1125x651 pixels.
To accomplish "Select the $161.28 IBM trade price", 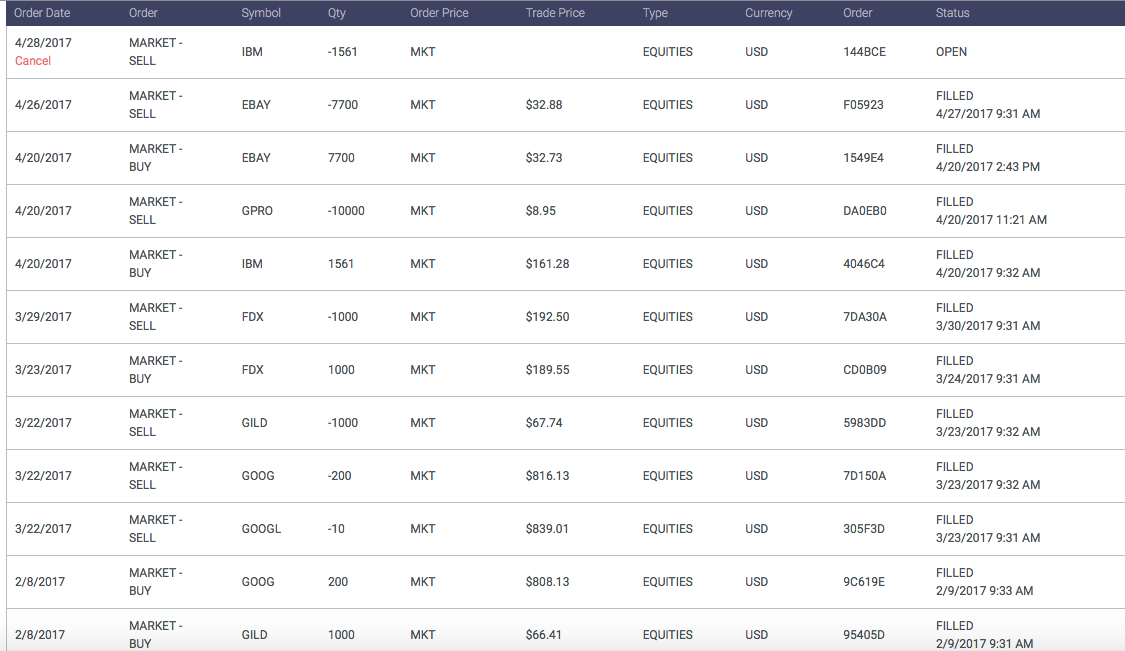I will (547, 264).
